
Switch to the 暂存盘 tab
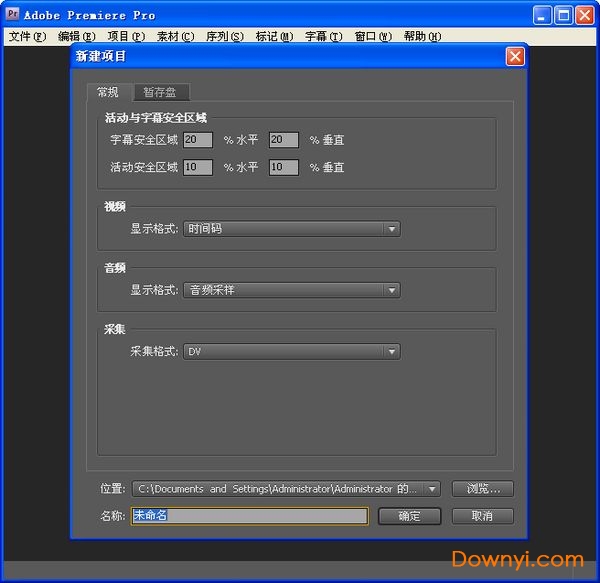click(161, 92)
